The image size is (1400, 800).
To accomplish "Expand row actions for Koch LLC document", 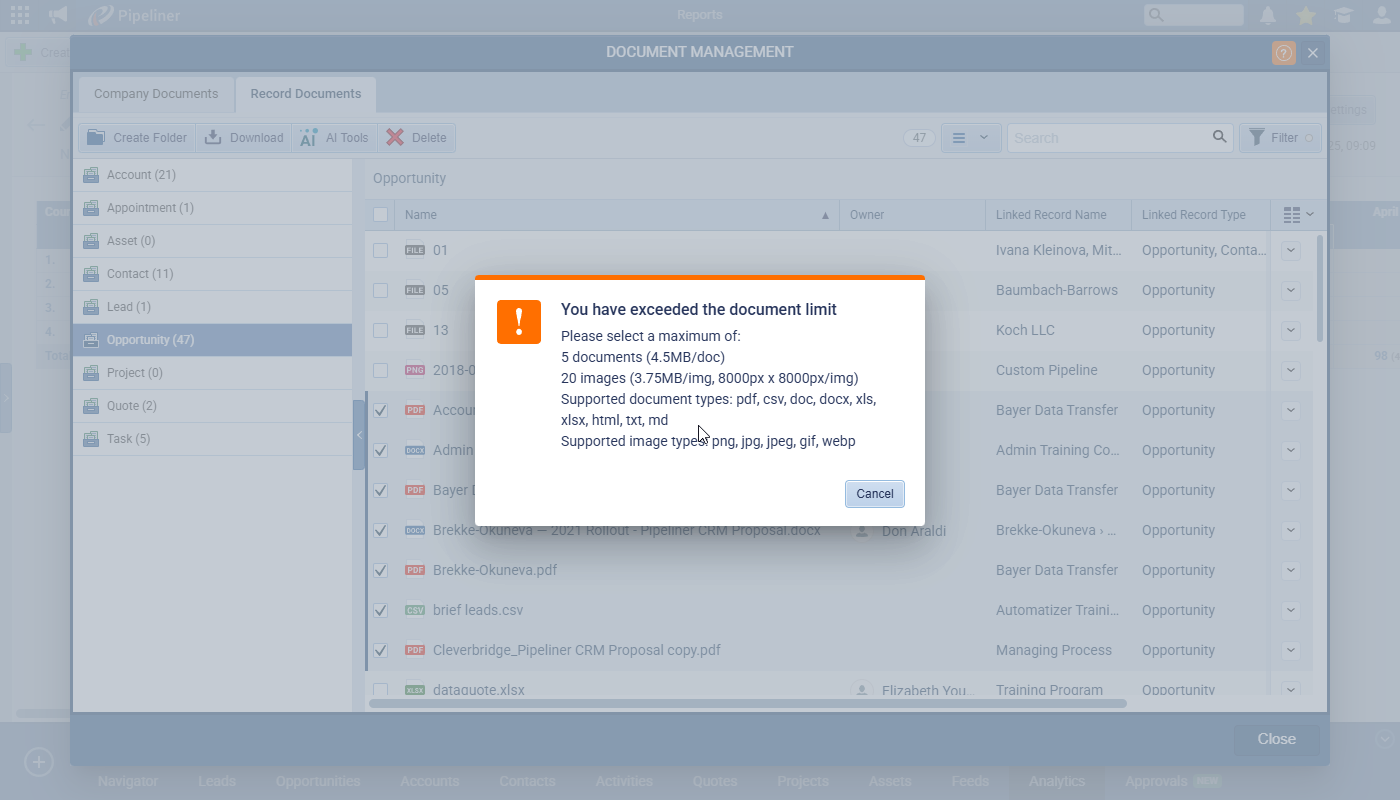I will pos(1291,330).
